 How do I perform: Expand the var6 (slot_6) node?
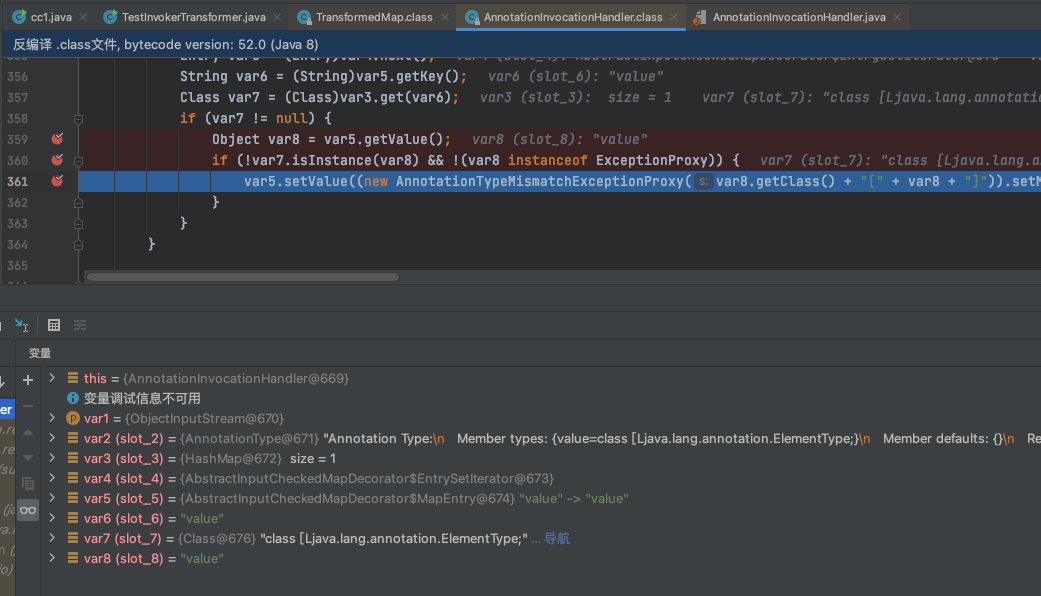pyautogui.click(x=52, y=518)
